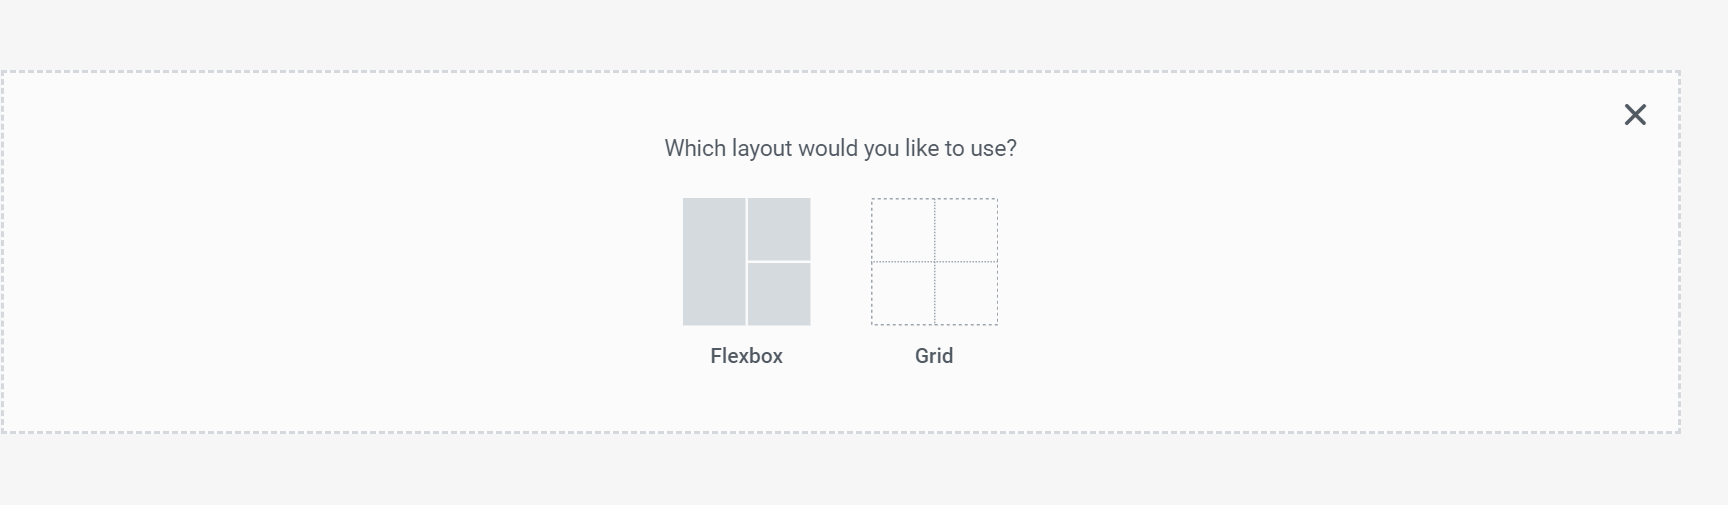Click the bottom-right cell of Grid icon
Image resolution: width=1728 pixels, height=505 pixels.
[966, 293]
